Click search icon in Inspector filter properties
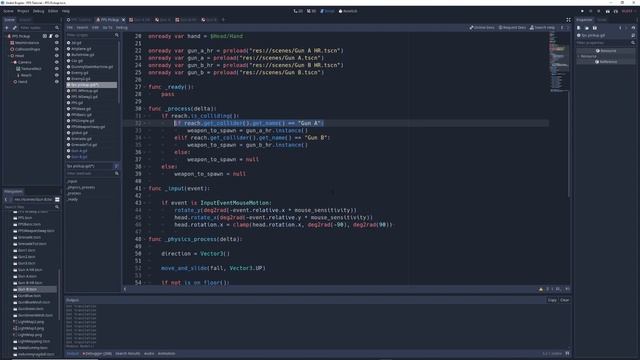 (x=633, y=42)
